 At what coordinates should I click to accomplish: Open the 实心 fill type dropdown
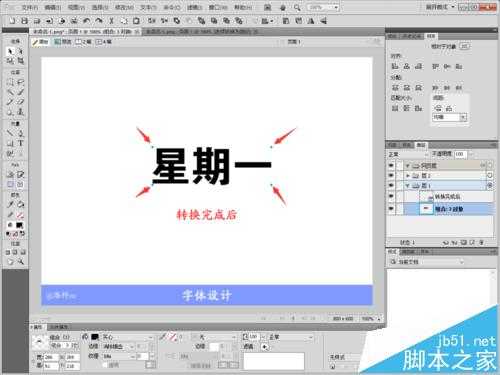(127, 337)
